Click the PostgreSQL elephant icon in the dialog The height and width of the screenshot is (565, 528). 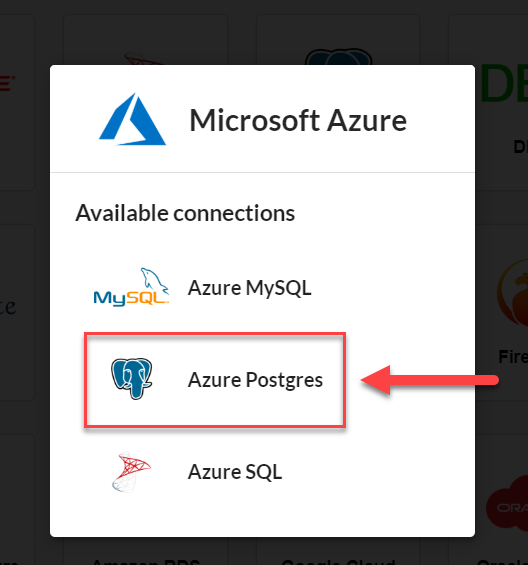[x=132, y=379]
